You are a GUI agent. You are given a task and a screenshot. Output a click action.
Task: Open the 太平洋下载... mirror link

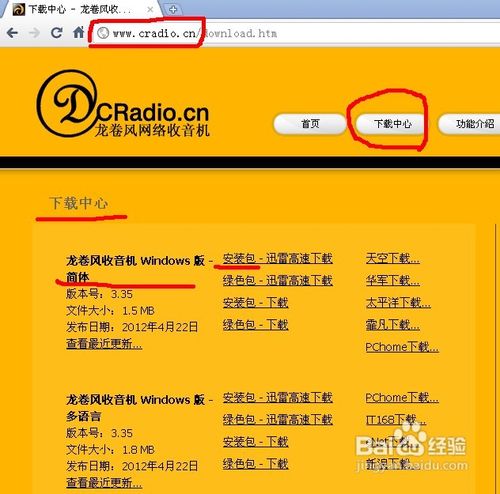pyautogui.click(x=398, y=303)
